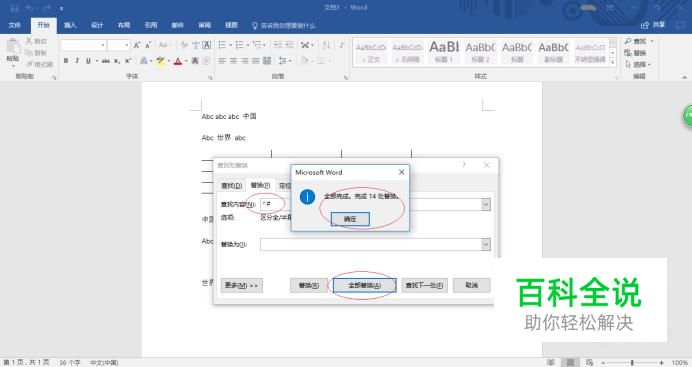Image resolution: width=692 pixels, height=367 pixels.
Task: Open the Find what (查找内容) dropdown arrow
Action: (485, 204)
